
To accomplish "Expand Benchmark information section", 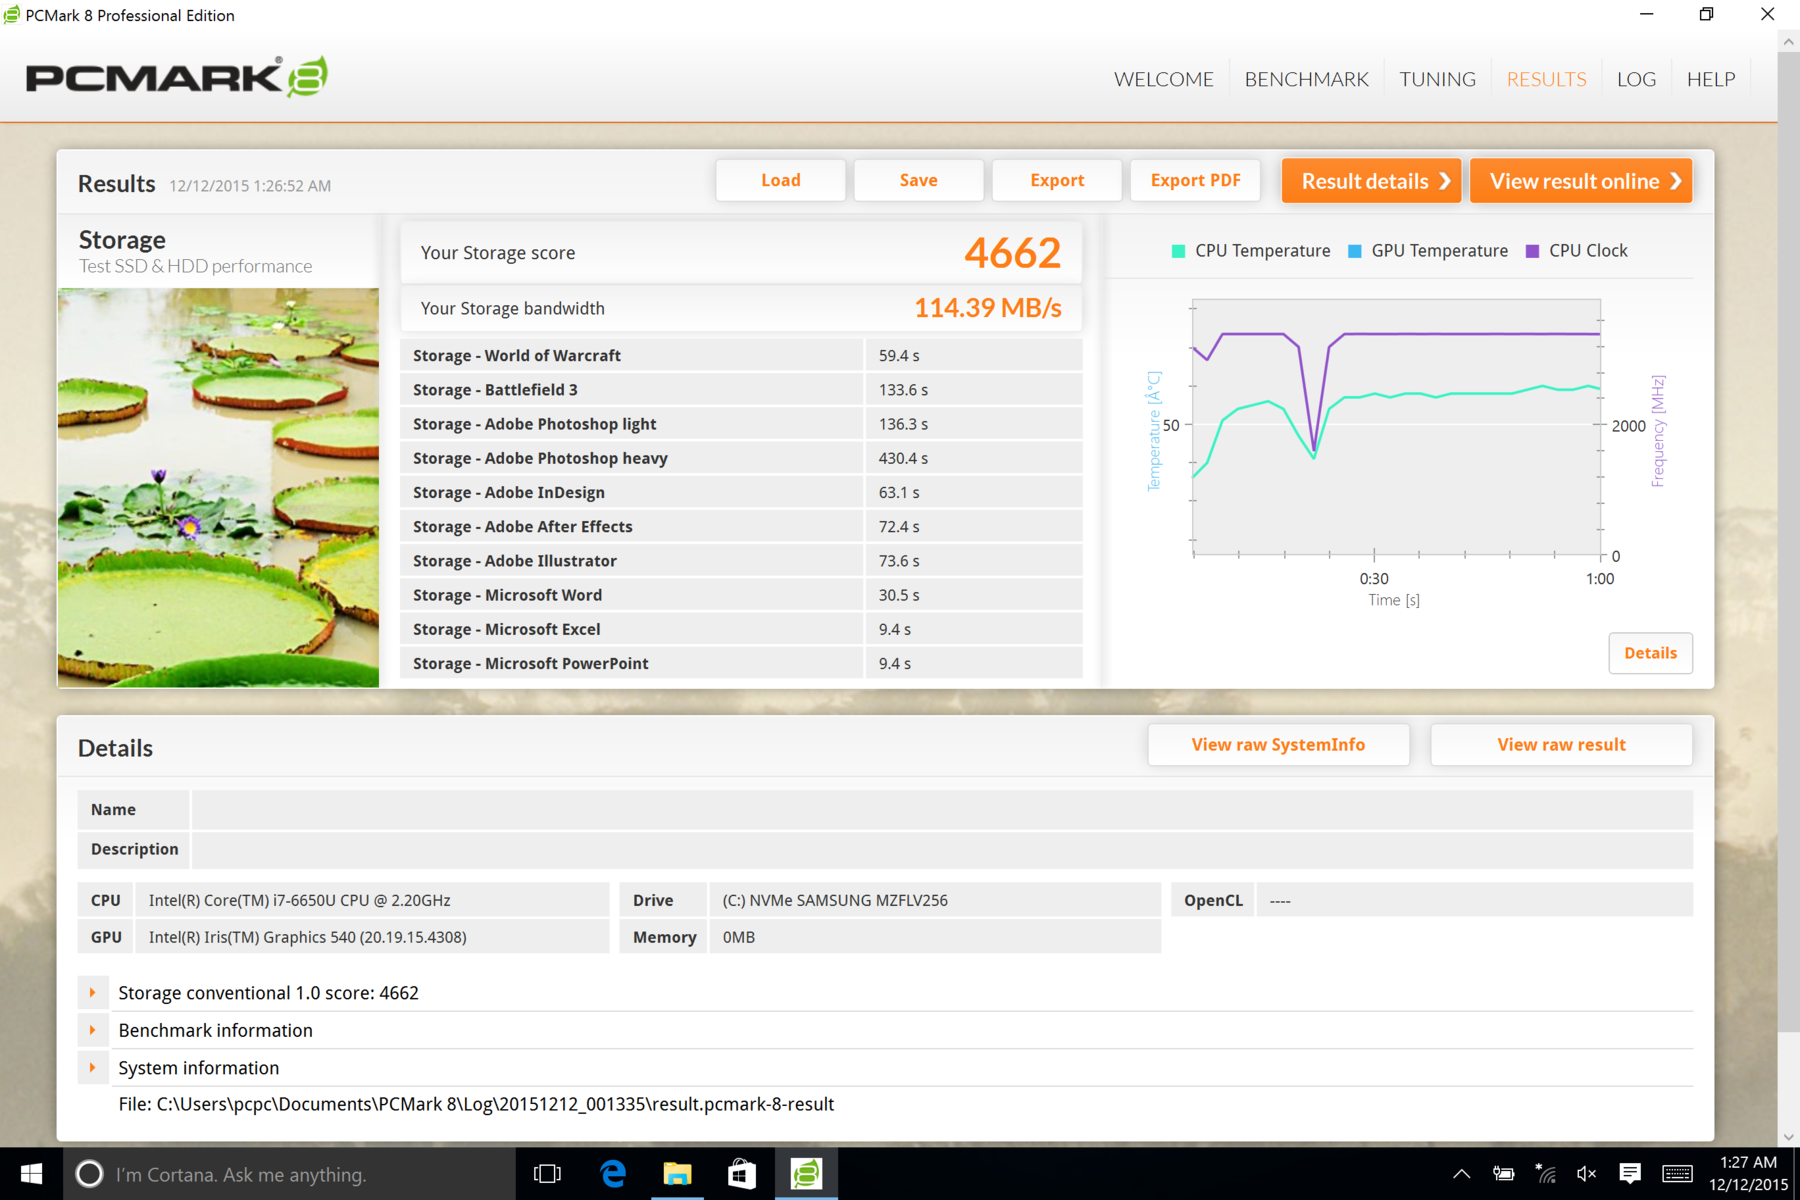I will coord(93,1030).
